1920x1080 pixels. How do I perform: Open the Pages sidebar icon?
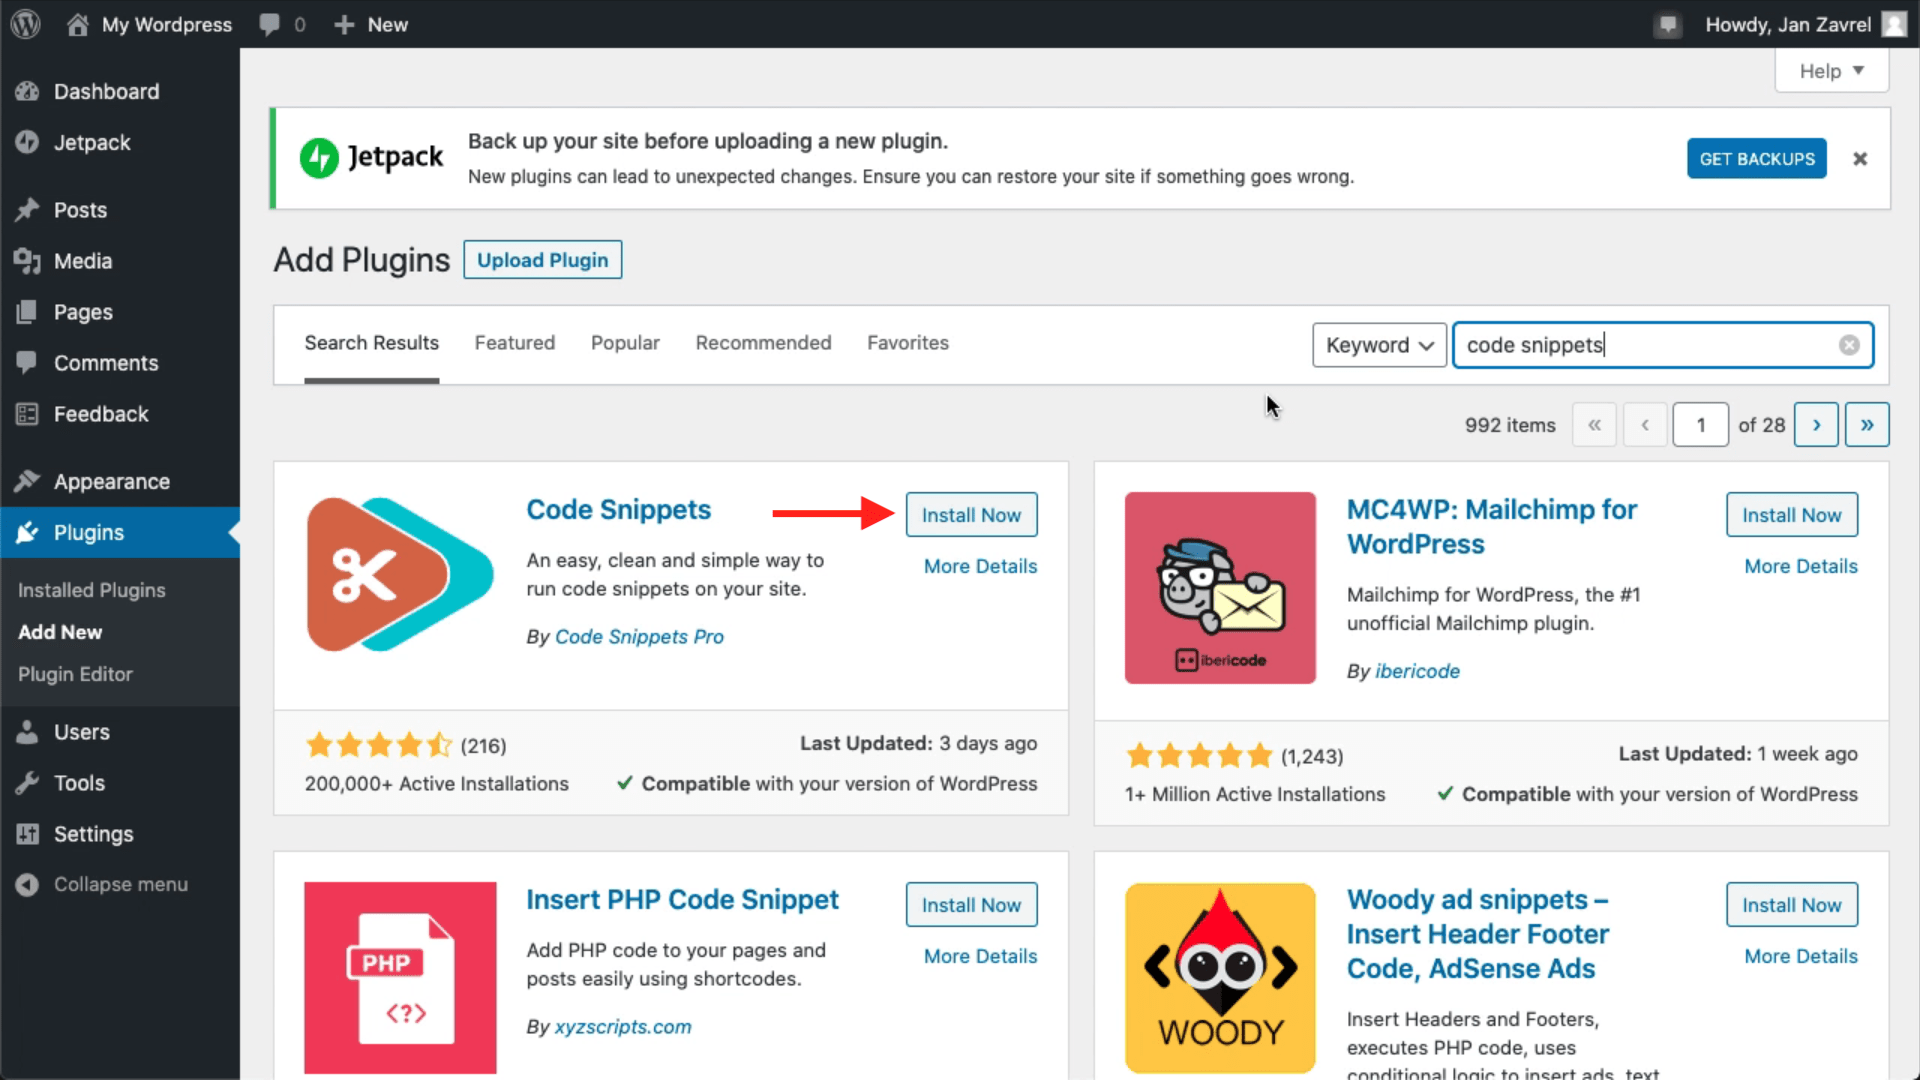coord(27,312)
